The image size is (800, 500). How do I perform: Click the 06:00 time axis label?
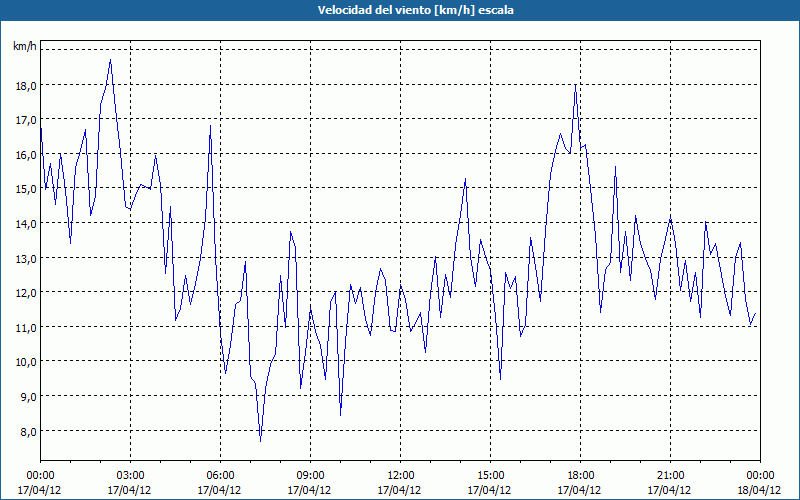click(x=220, y=476)
